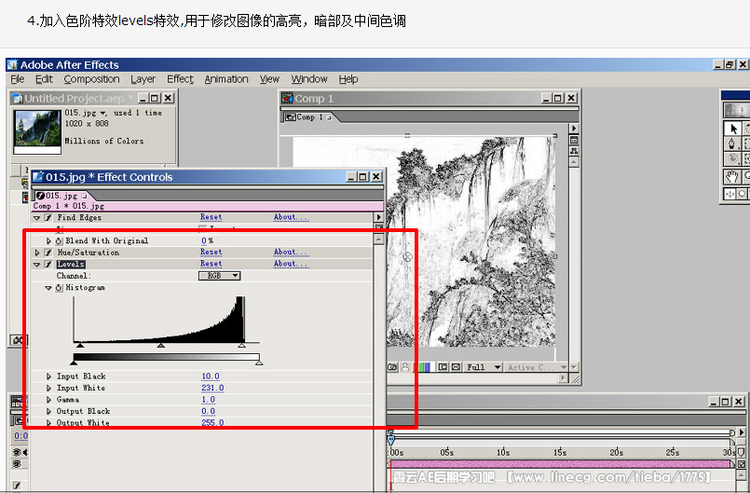The height and width of the screenshot is (493, 750).
Task: Edit the Output Black value 0.0
Action: point(208,411)
